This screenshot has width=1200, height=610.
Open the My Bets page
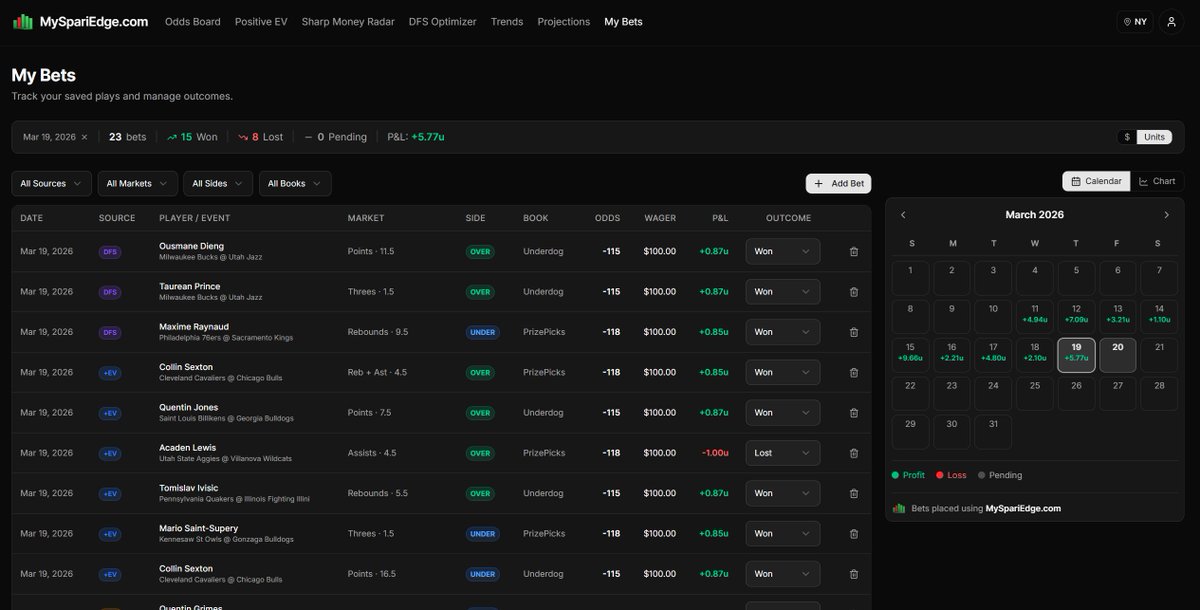pyautogui.click(x=624, y=22)
